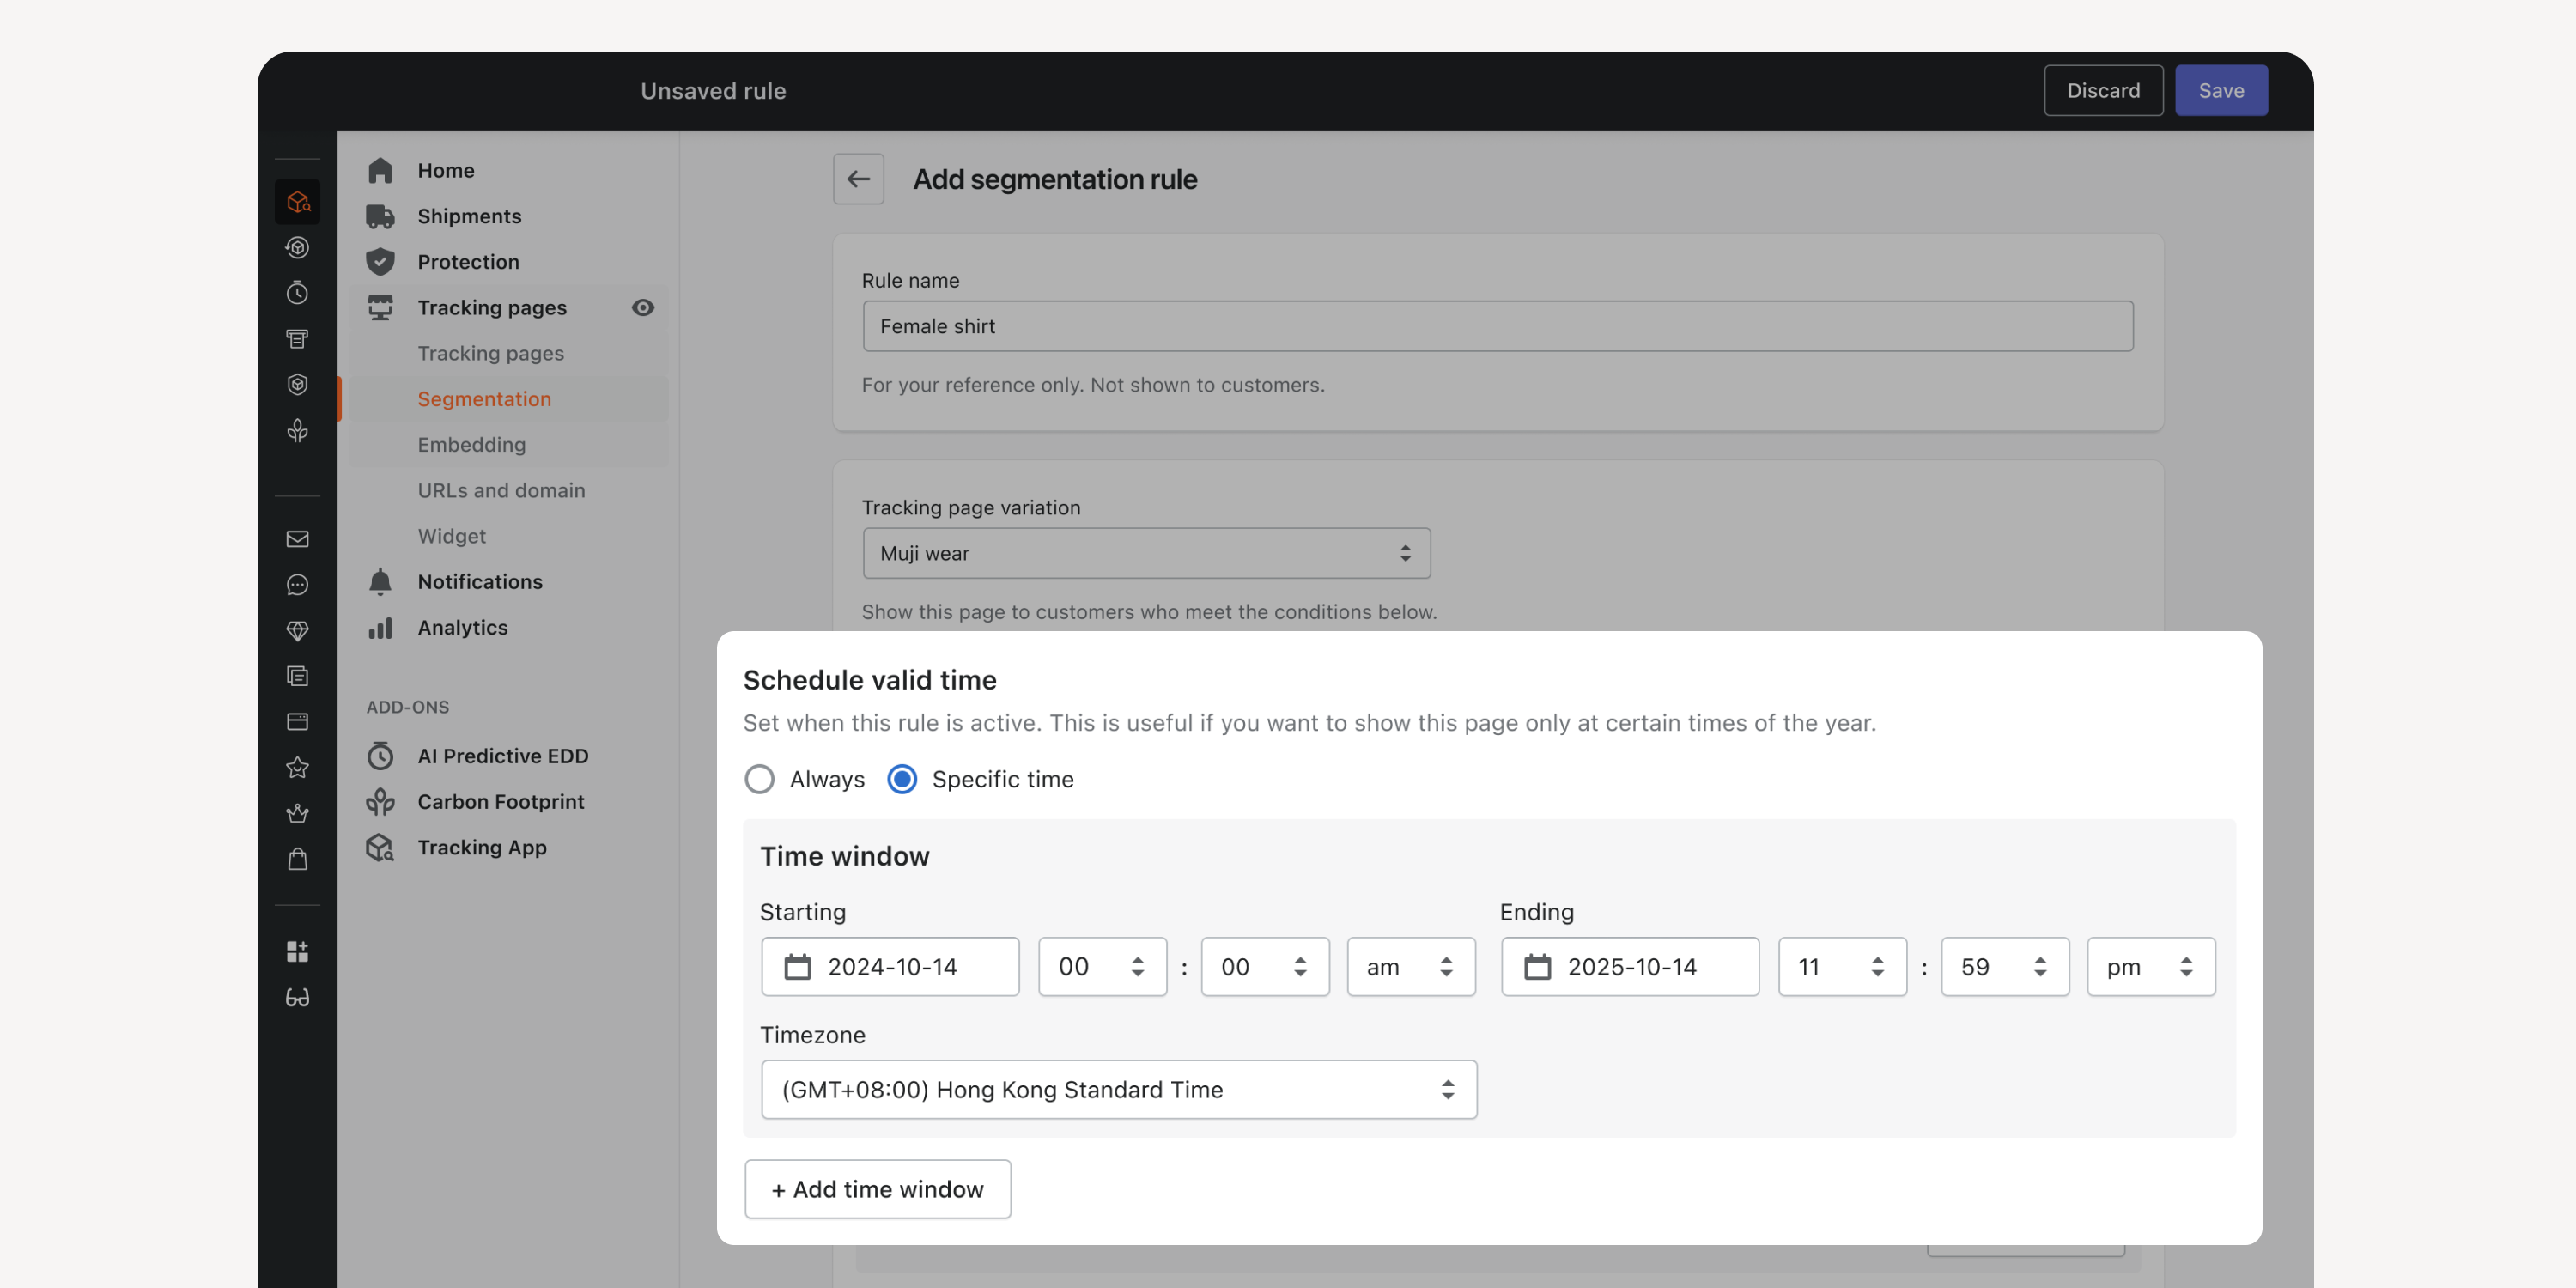Open the returns box icon in dark rail
This screenshot has height=1288, width=2576.
pos(297,247)
